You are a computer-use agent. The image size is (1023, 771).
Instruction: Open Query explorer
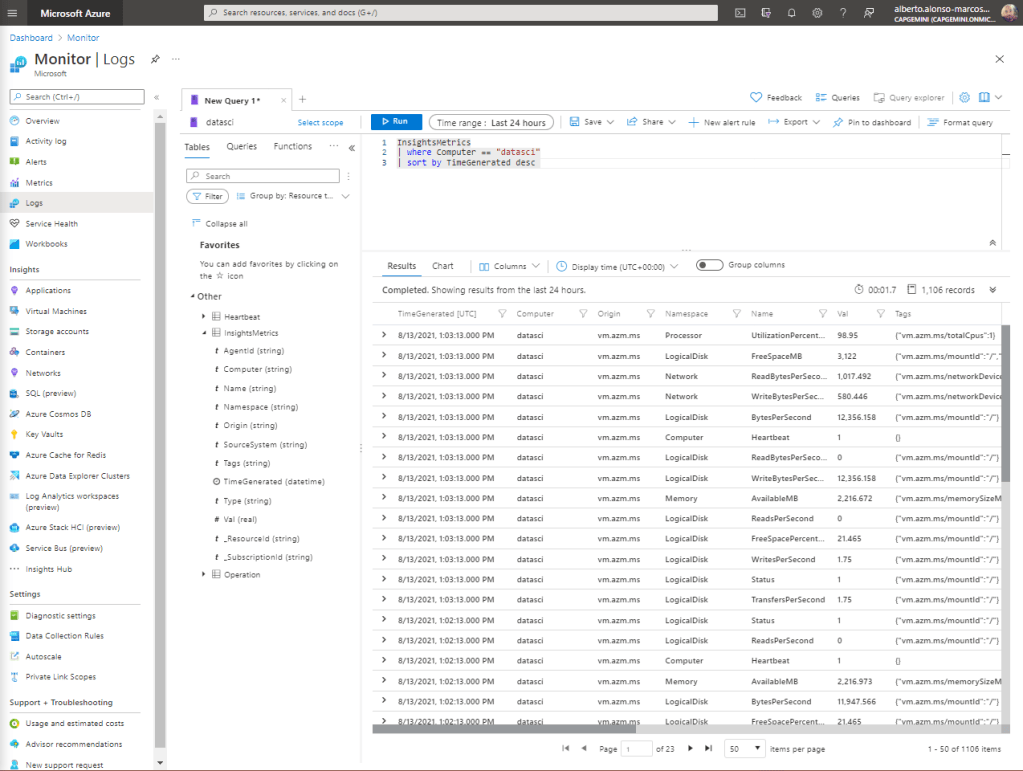pyautogui.click(x=908, y=98)
